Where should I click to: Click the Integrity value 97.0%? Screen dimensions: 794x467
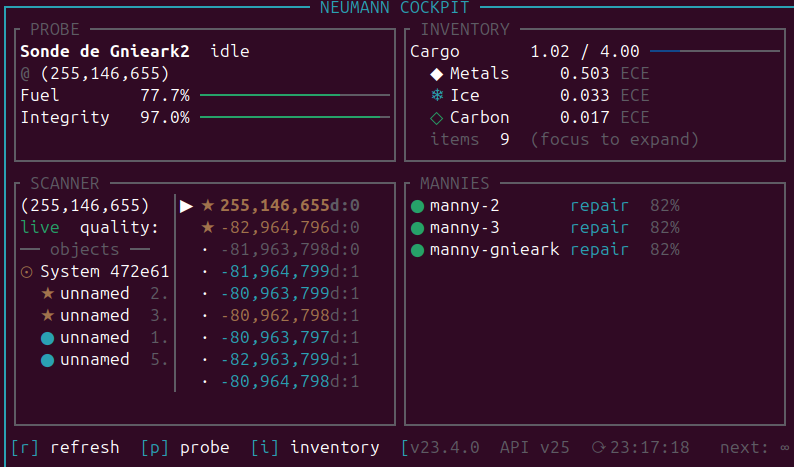point(165,118)
